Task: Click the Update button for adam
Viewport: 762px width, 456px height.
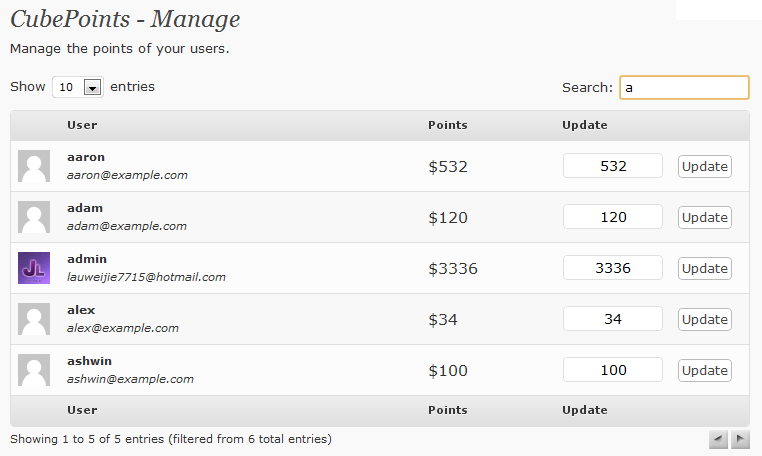Action: [x=704, y=217]
